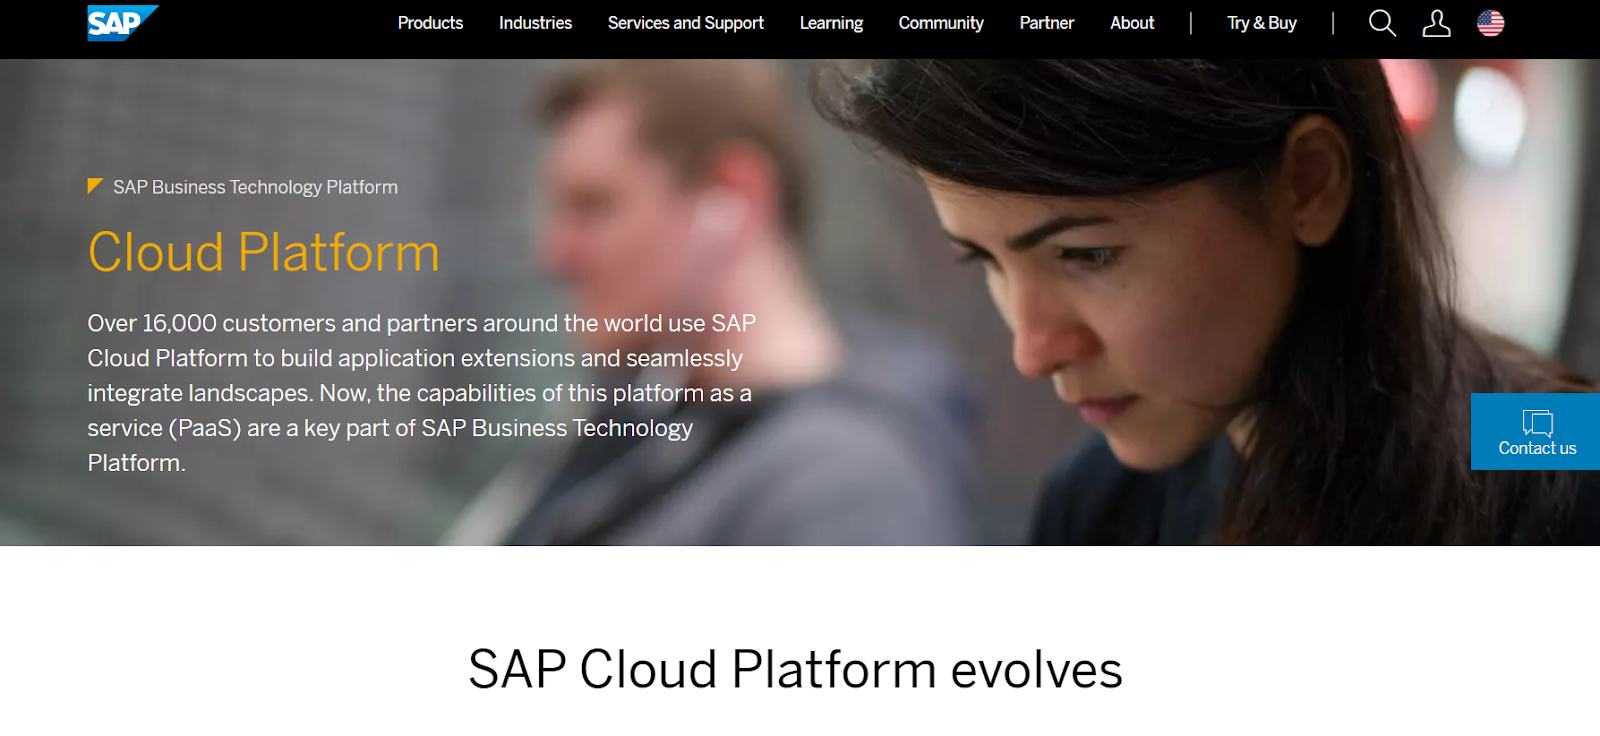Click the Contact us chat button

coord(1536,431)
